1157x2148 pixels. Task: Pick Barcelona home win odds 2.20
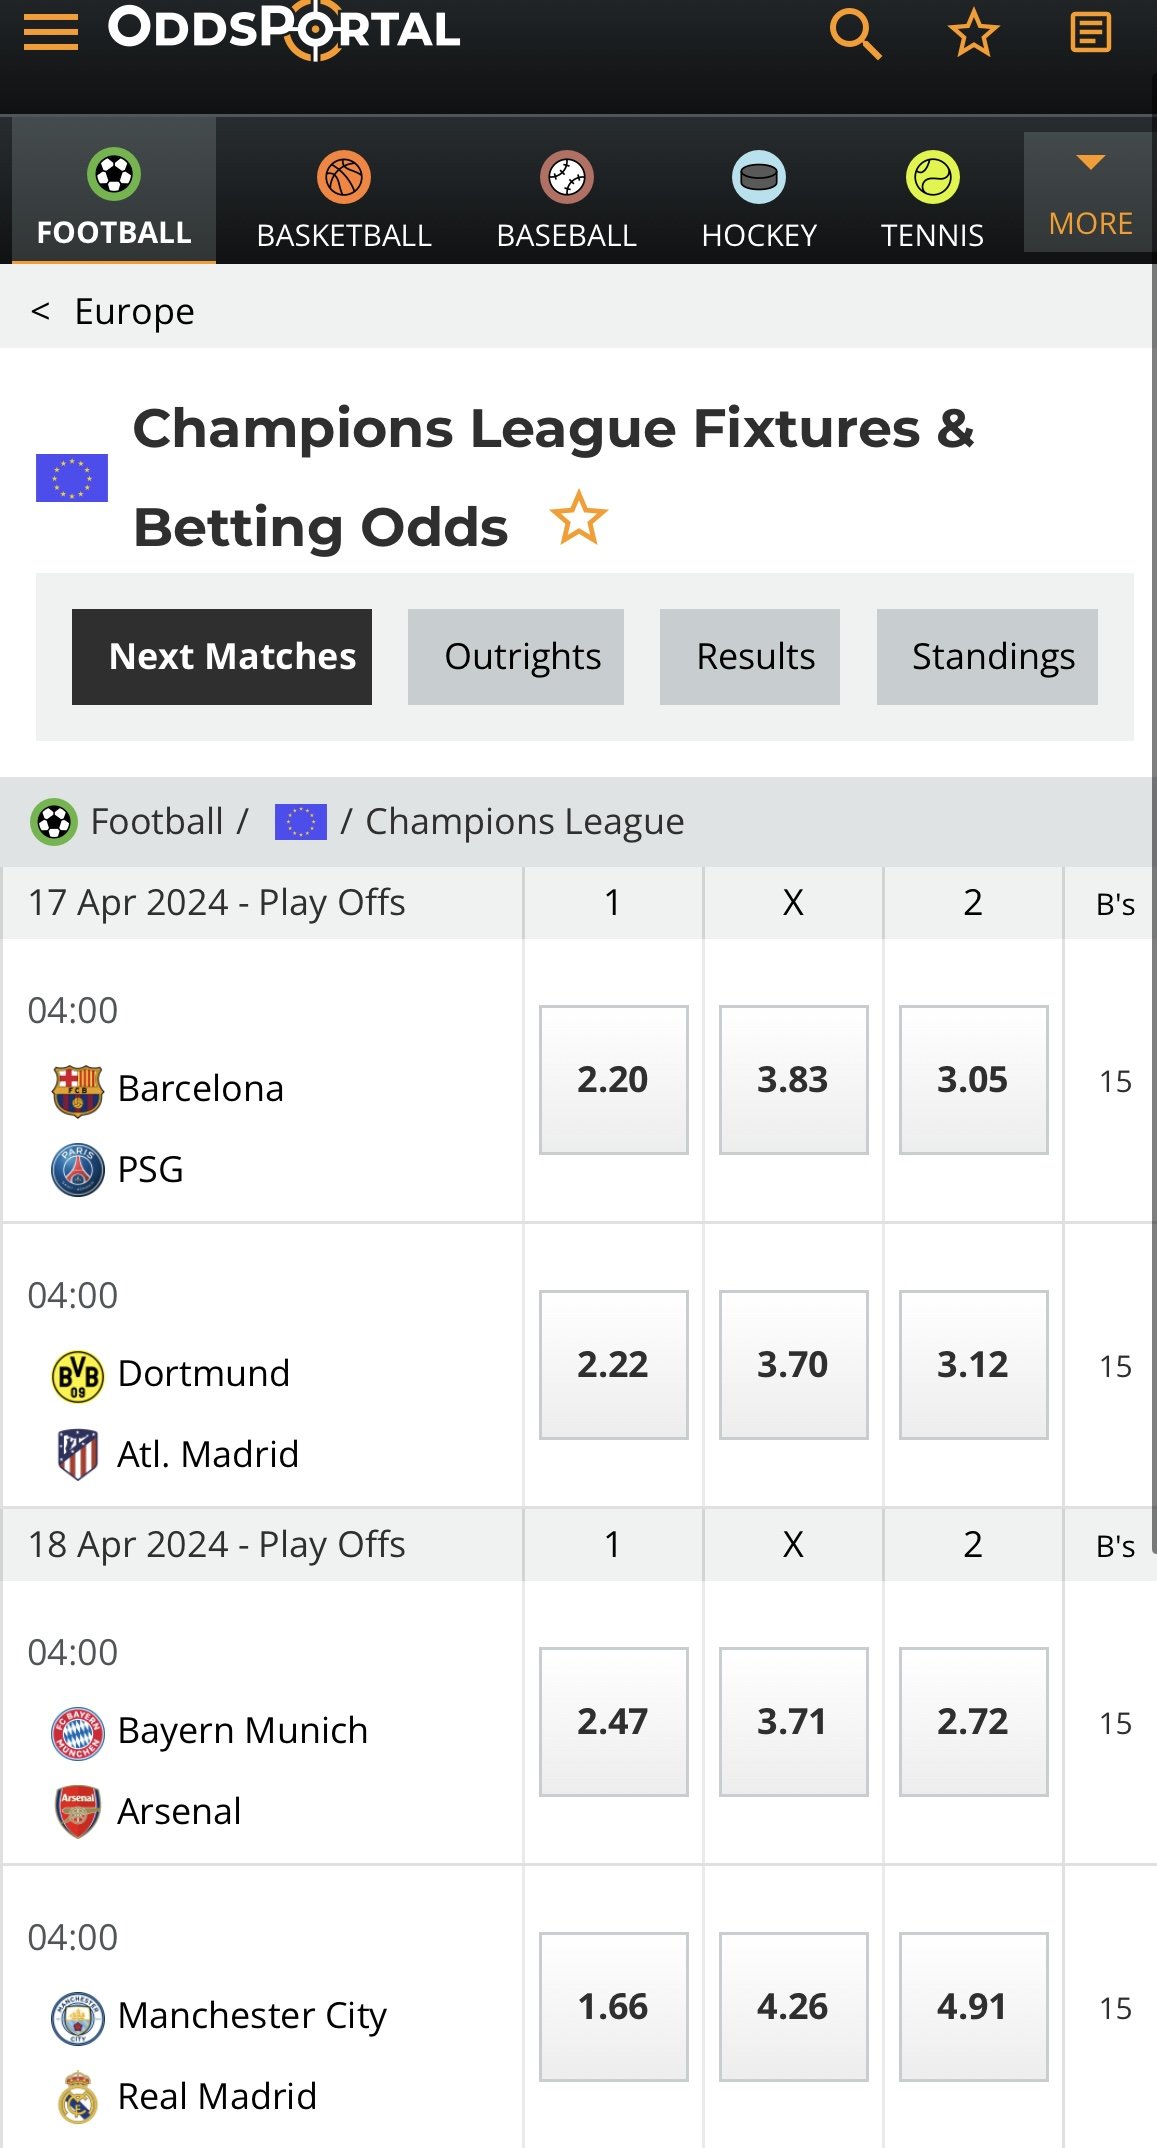click(613, 1080)
